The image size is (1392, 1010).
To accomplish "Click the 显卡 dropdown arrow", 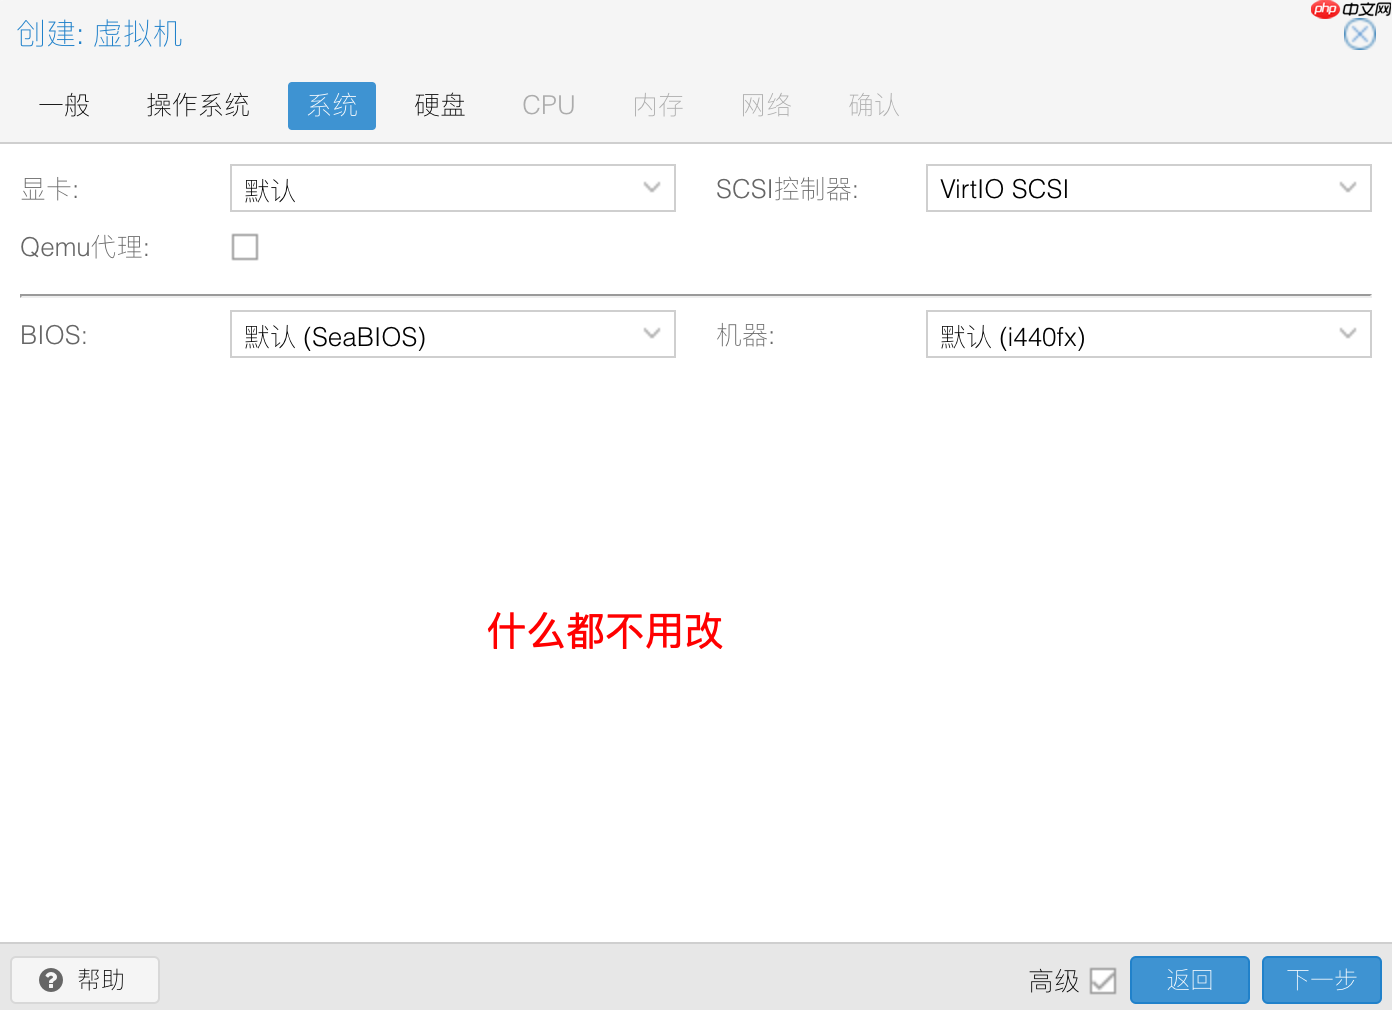I will click(652, 187).
